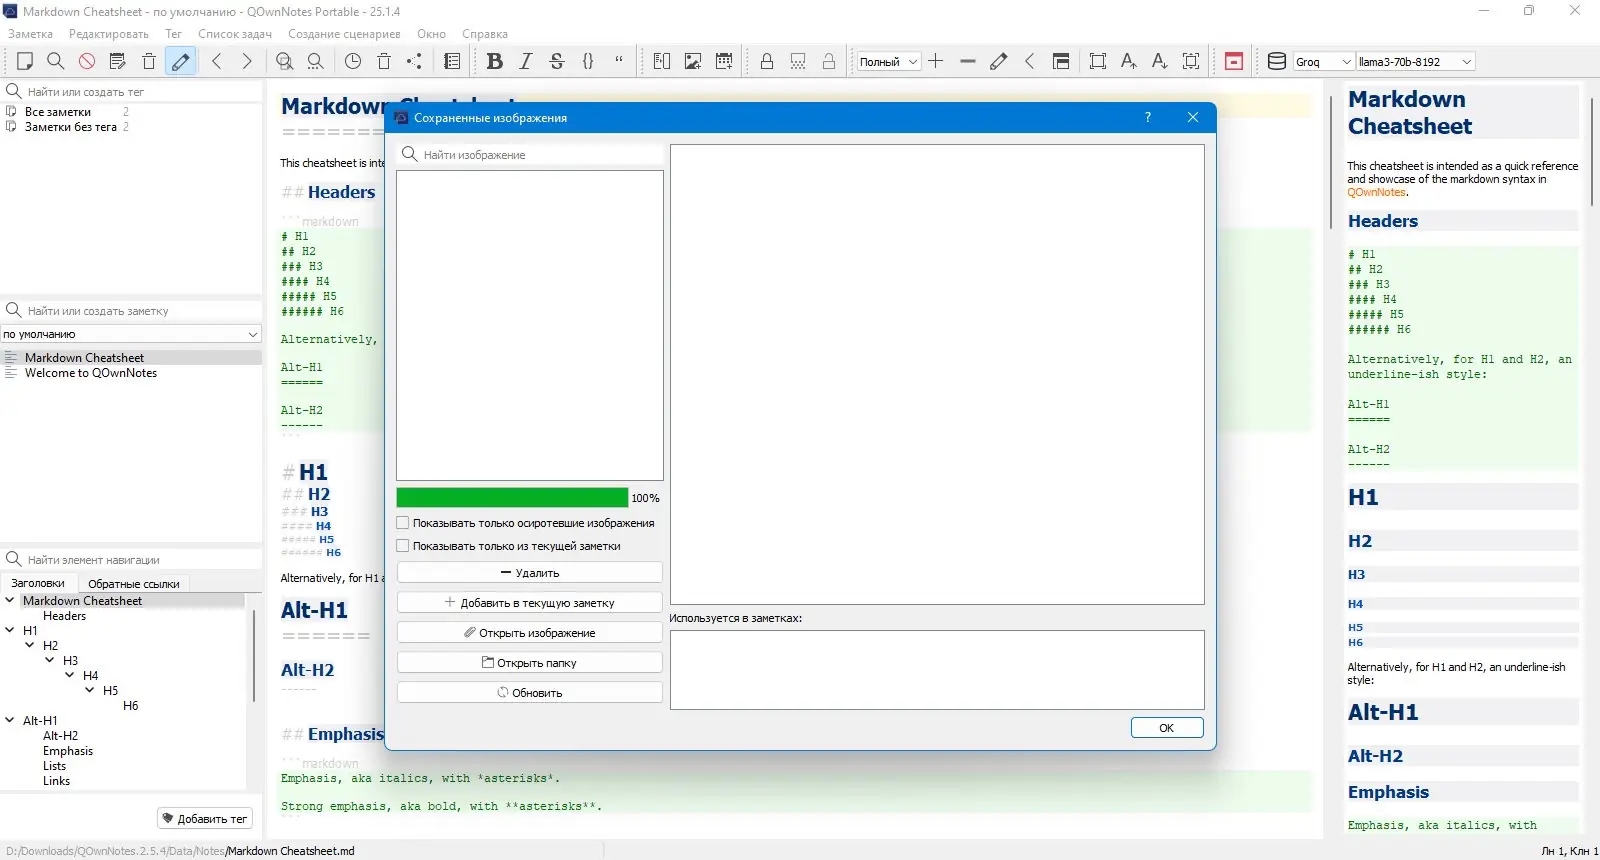Select the Все заметки tag entry
The image size is (1600, 860).
pyautogui.click(x=58, y=112)
